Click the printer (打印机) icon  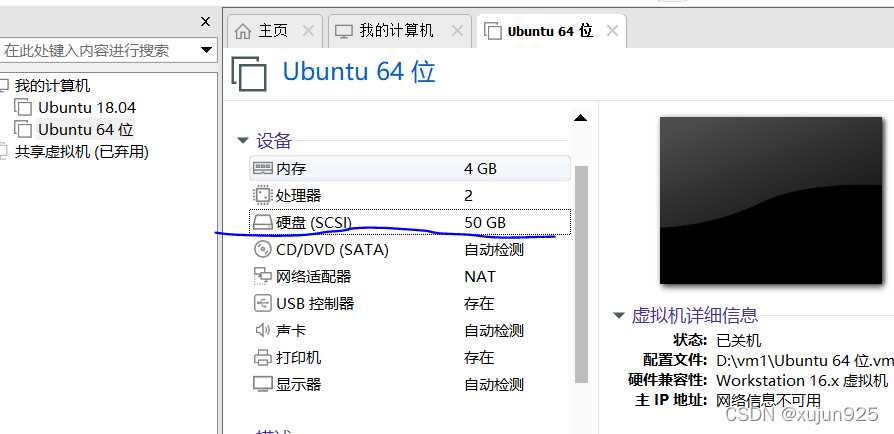[262, 358]
